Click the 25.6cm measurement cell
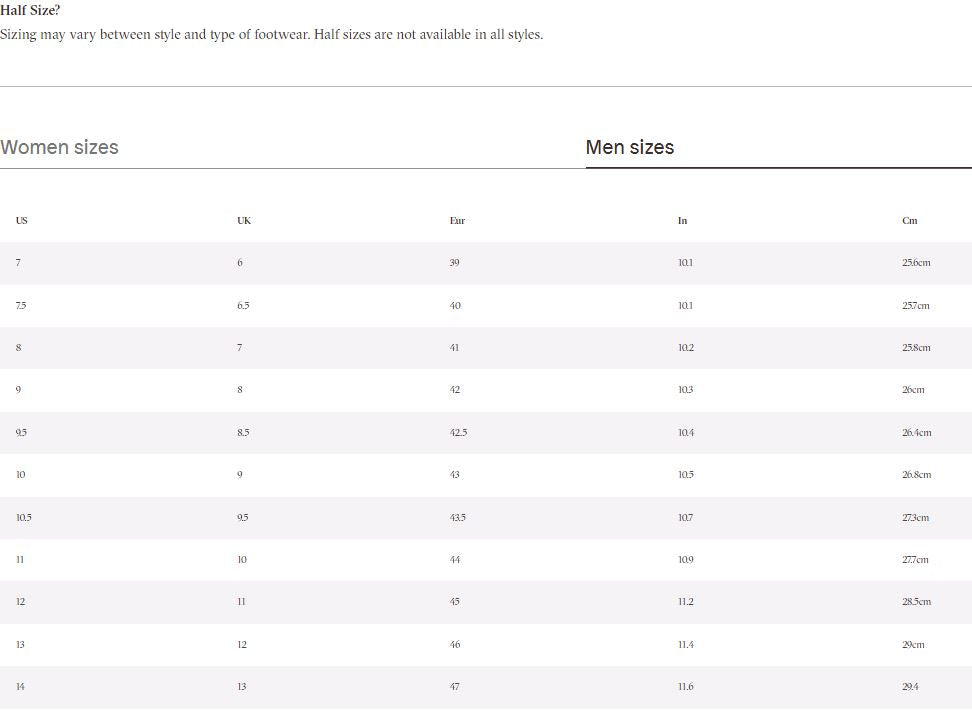The image size is (972, 711). (915, 263)
